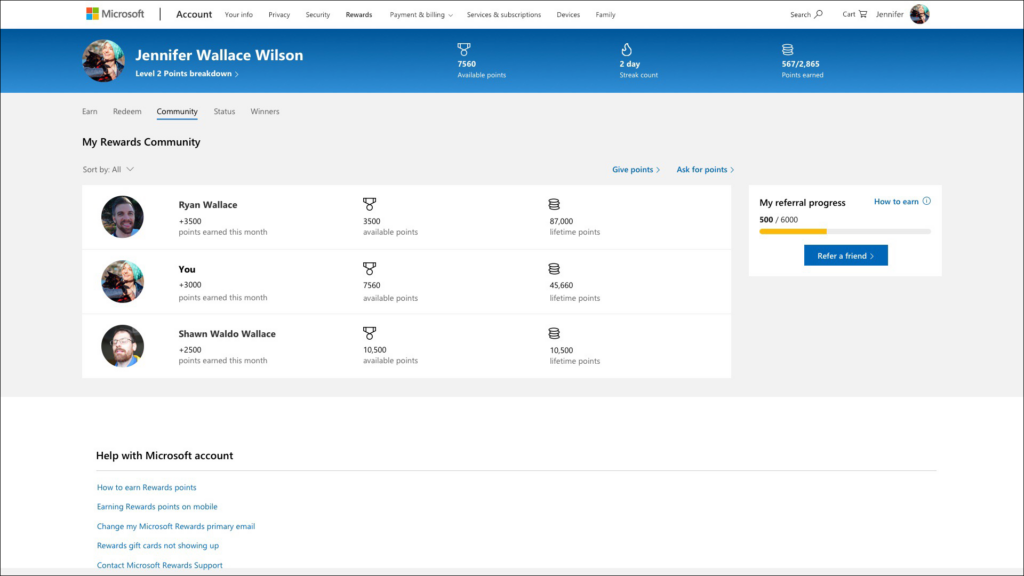Viewport: 1024px width, 576px height.
Task: Open the Devices menu item
Action: point(568,14)
